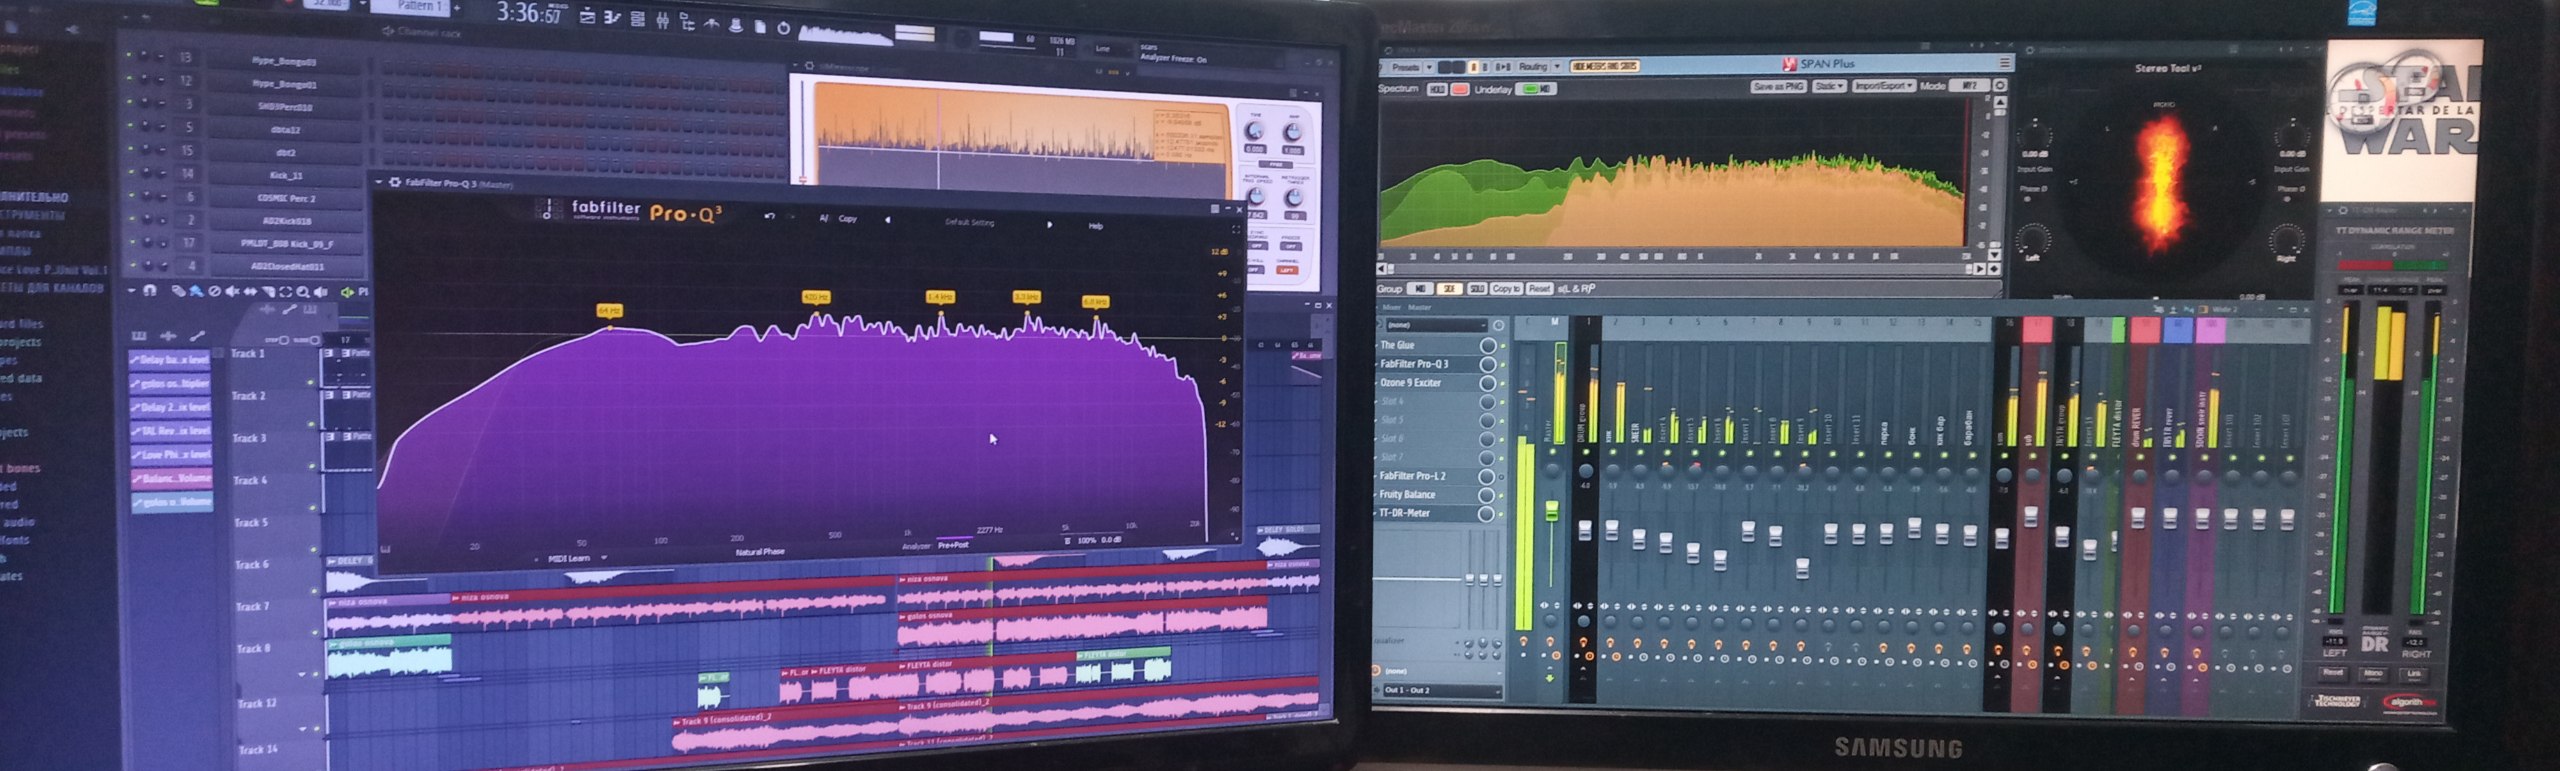The width and height of the screenshot is (2560, 771).
Task: Select the playlist Slip tool
Action: click(x=250, y=292)
